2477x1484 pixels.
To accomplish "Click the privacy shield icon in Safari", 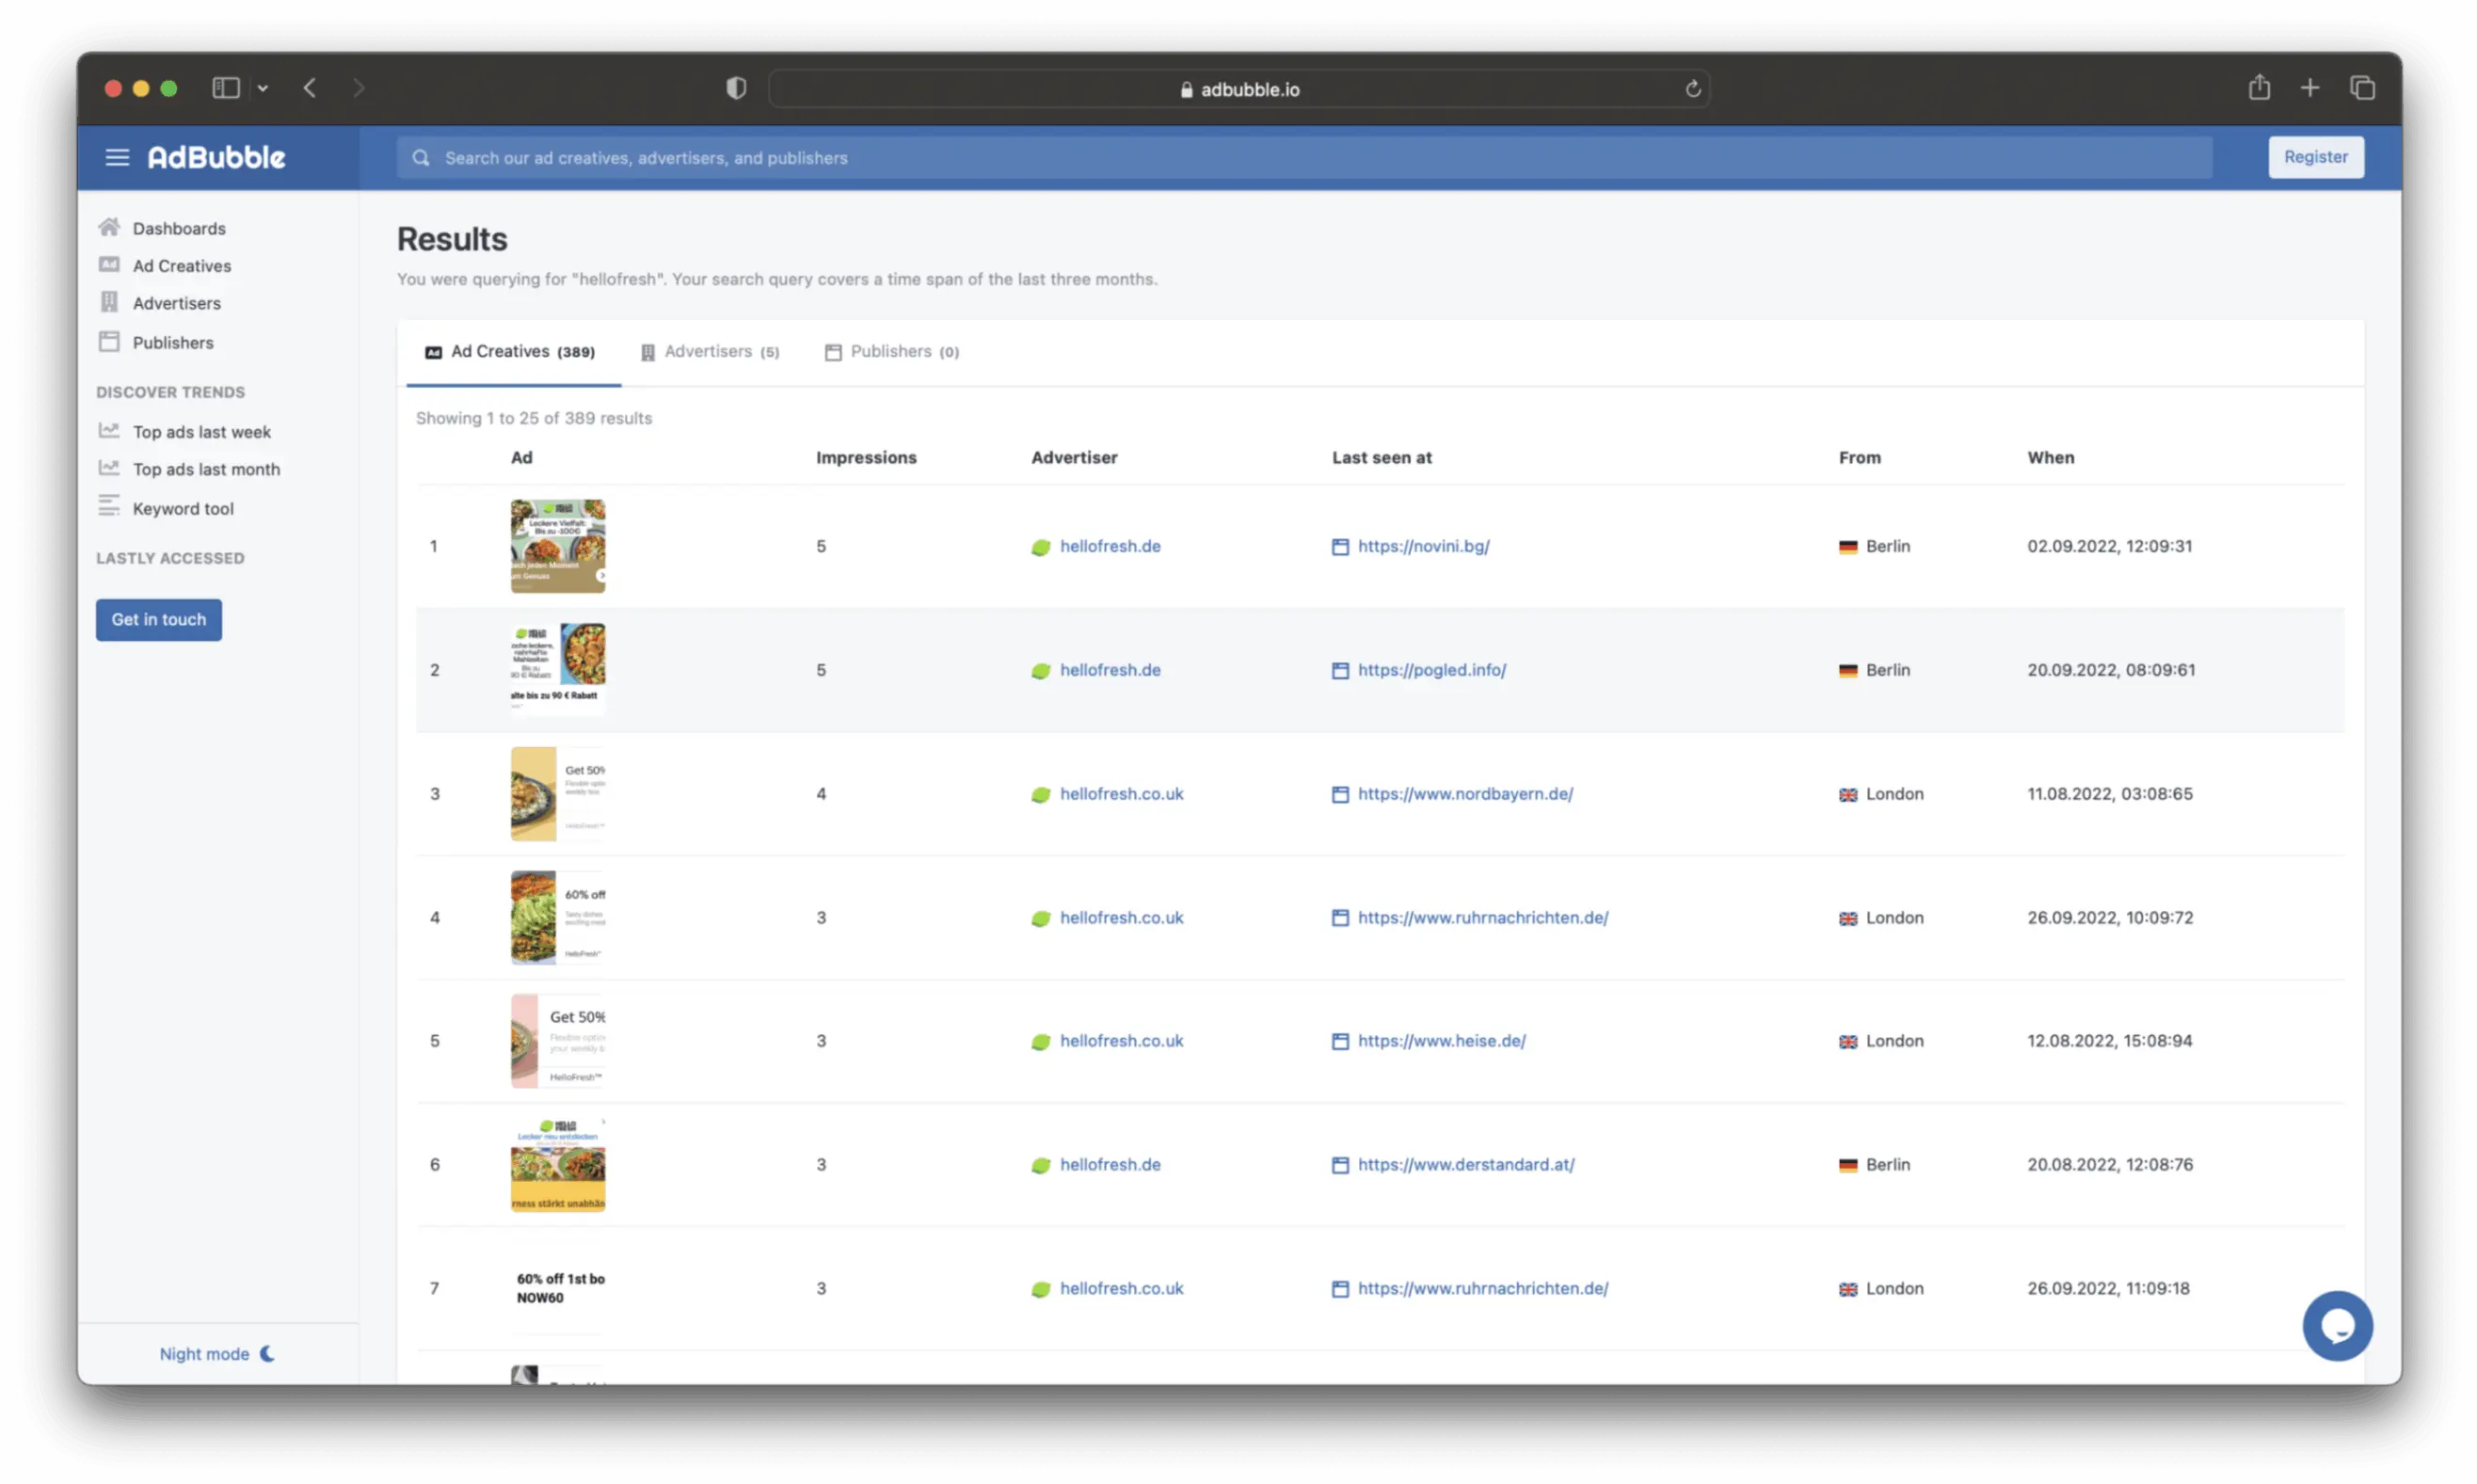I will pos(736,88).
